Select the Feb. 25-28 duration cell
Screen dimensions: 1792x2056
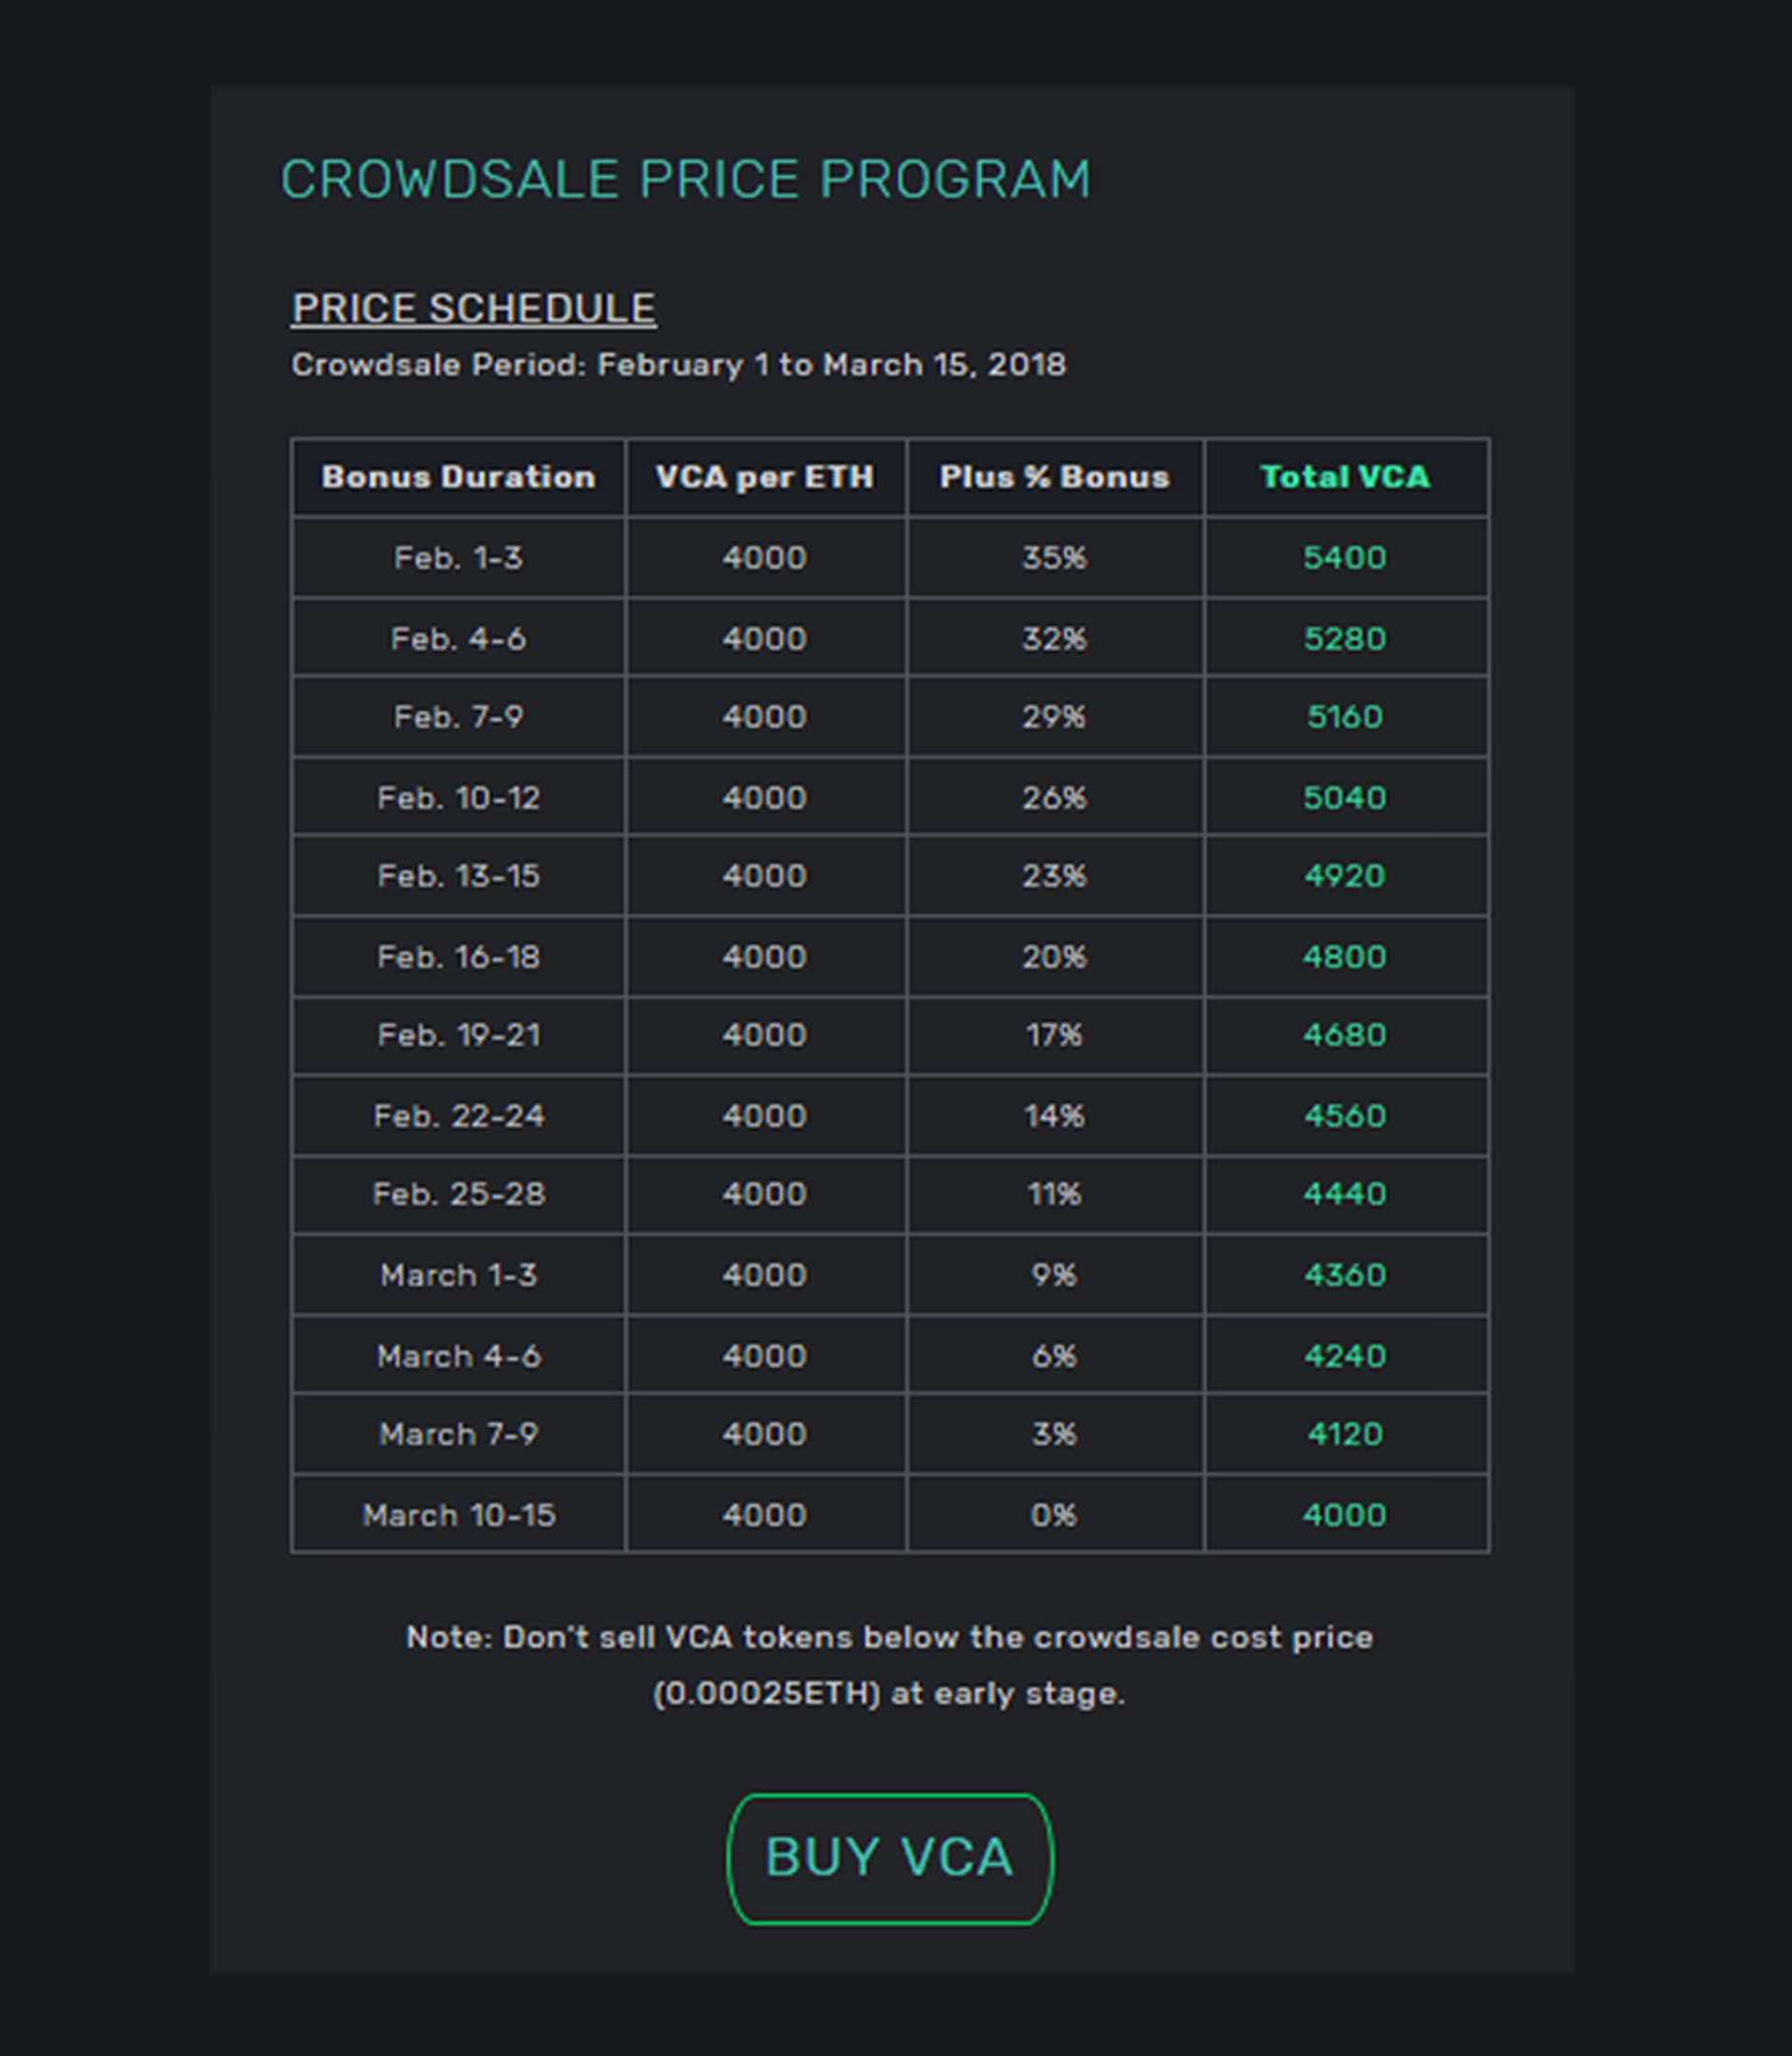tap(459, 1194)
